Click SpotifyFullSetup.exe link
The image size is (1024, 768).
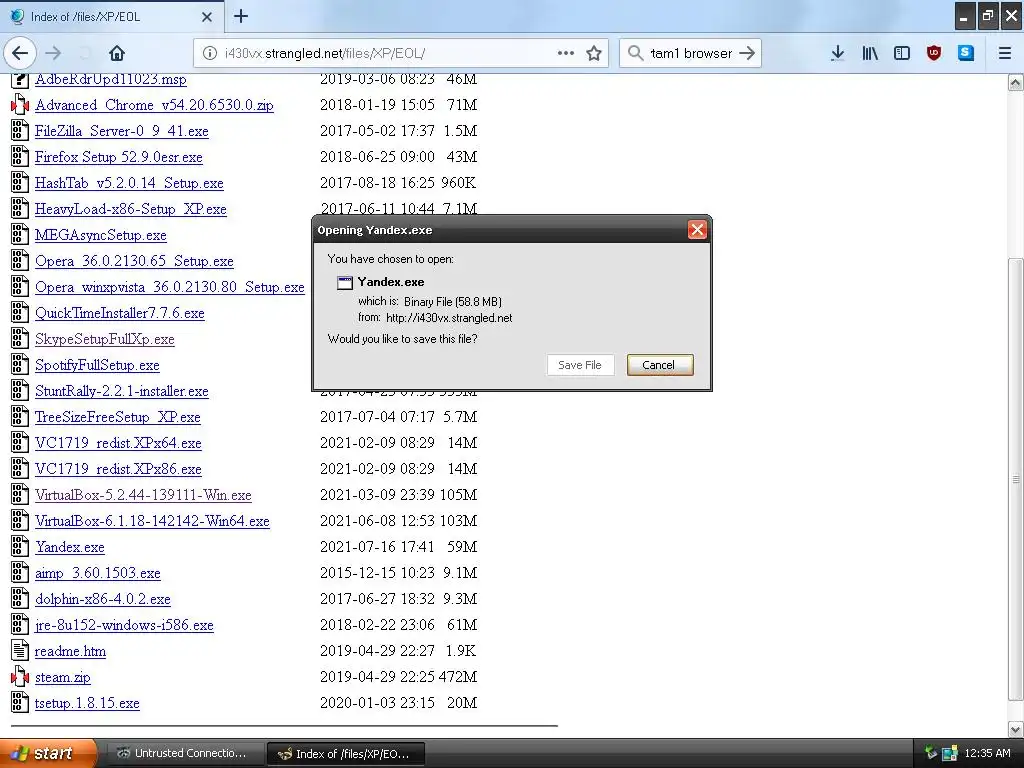97,366
